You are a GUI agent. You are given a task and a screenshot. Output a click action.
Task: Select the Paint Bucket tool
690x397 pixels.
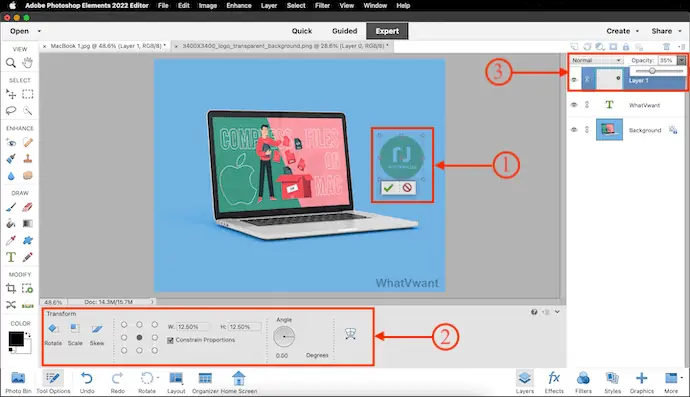click(x=11, y=224)
